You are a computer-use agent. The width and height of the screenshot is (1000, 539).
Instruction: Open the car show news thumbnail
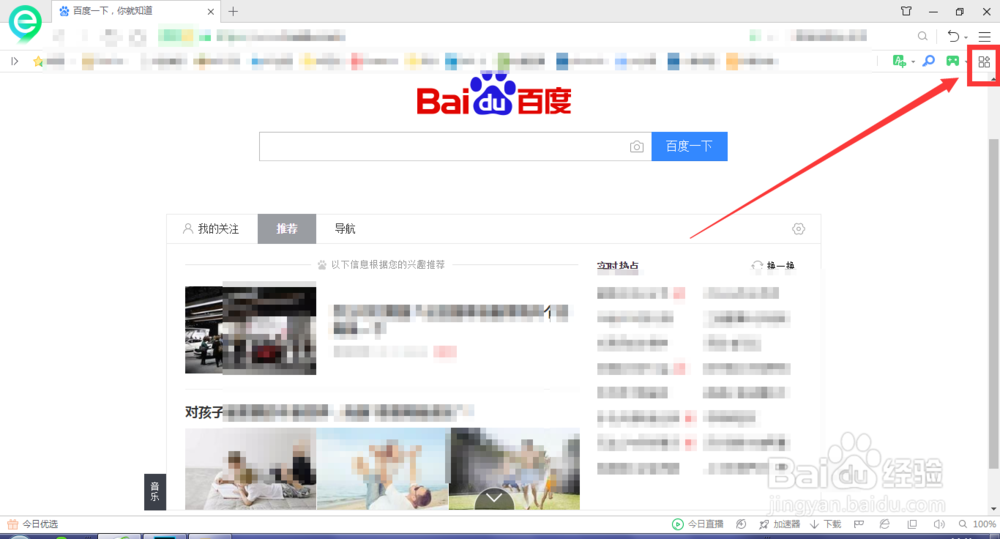click(x=251, y=330)
